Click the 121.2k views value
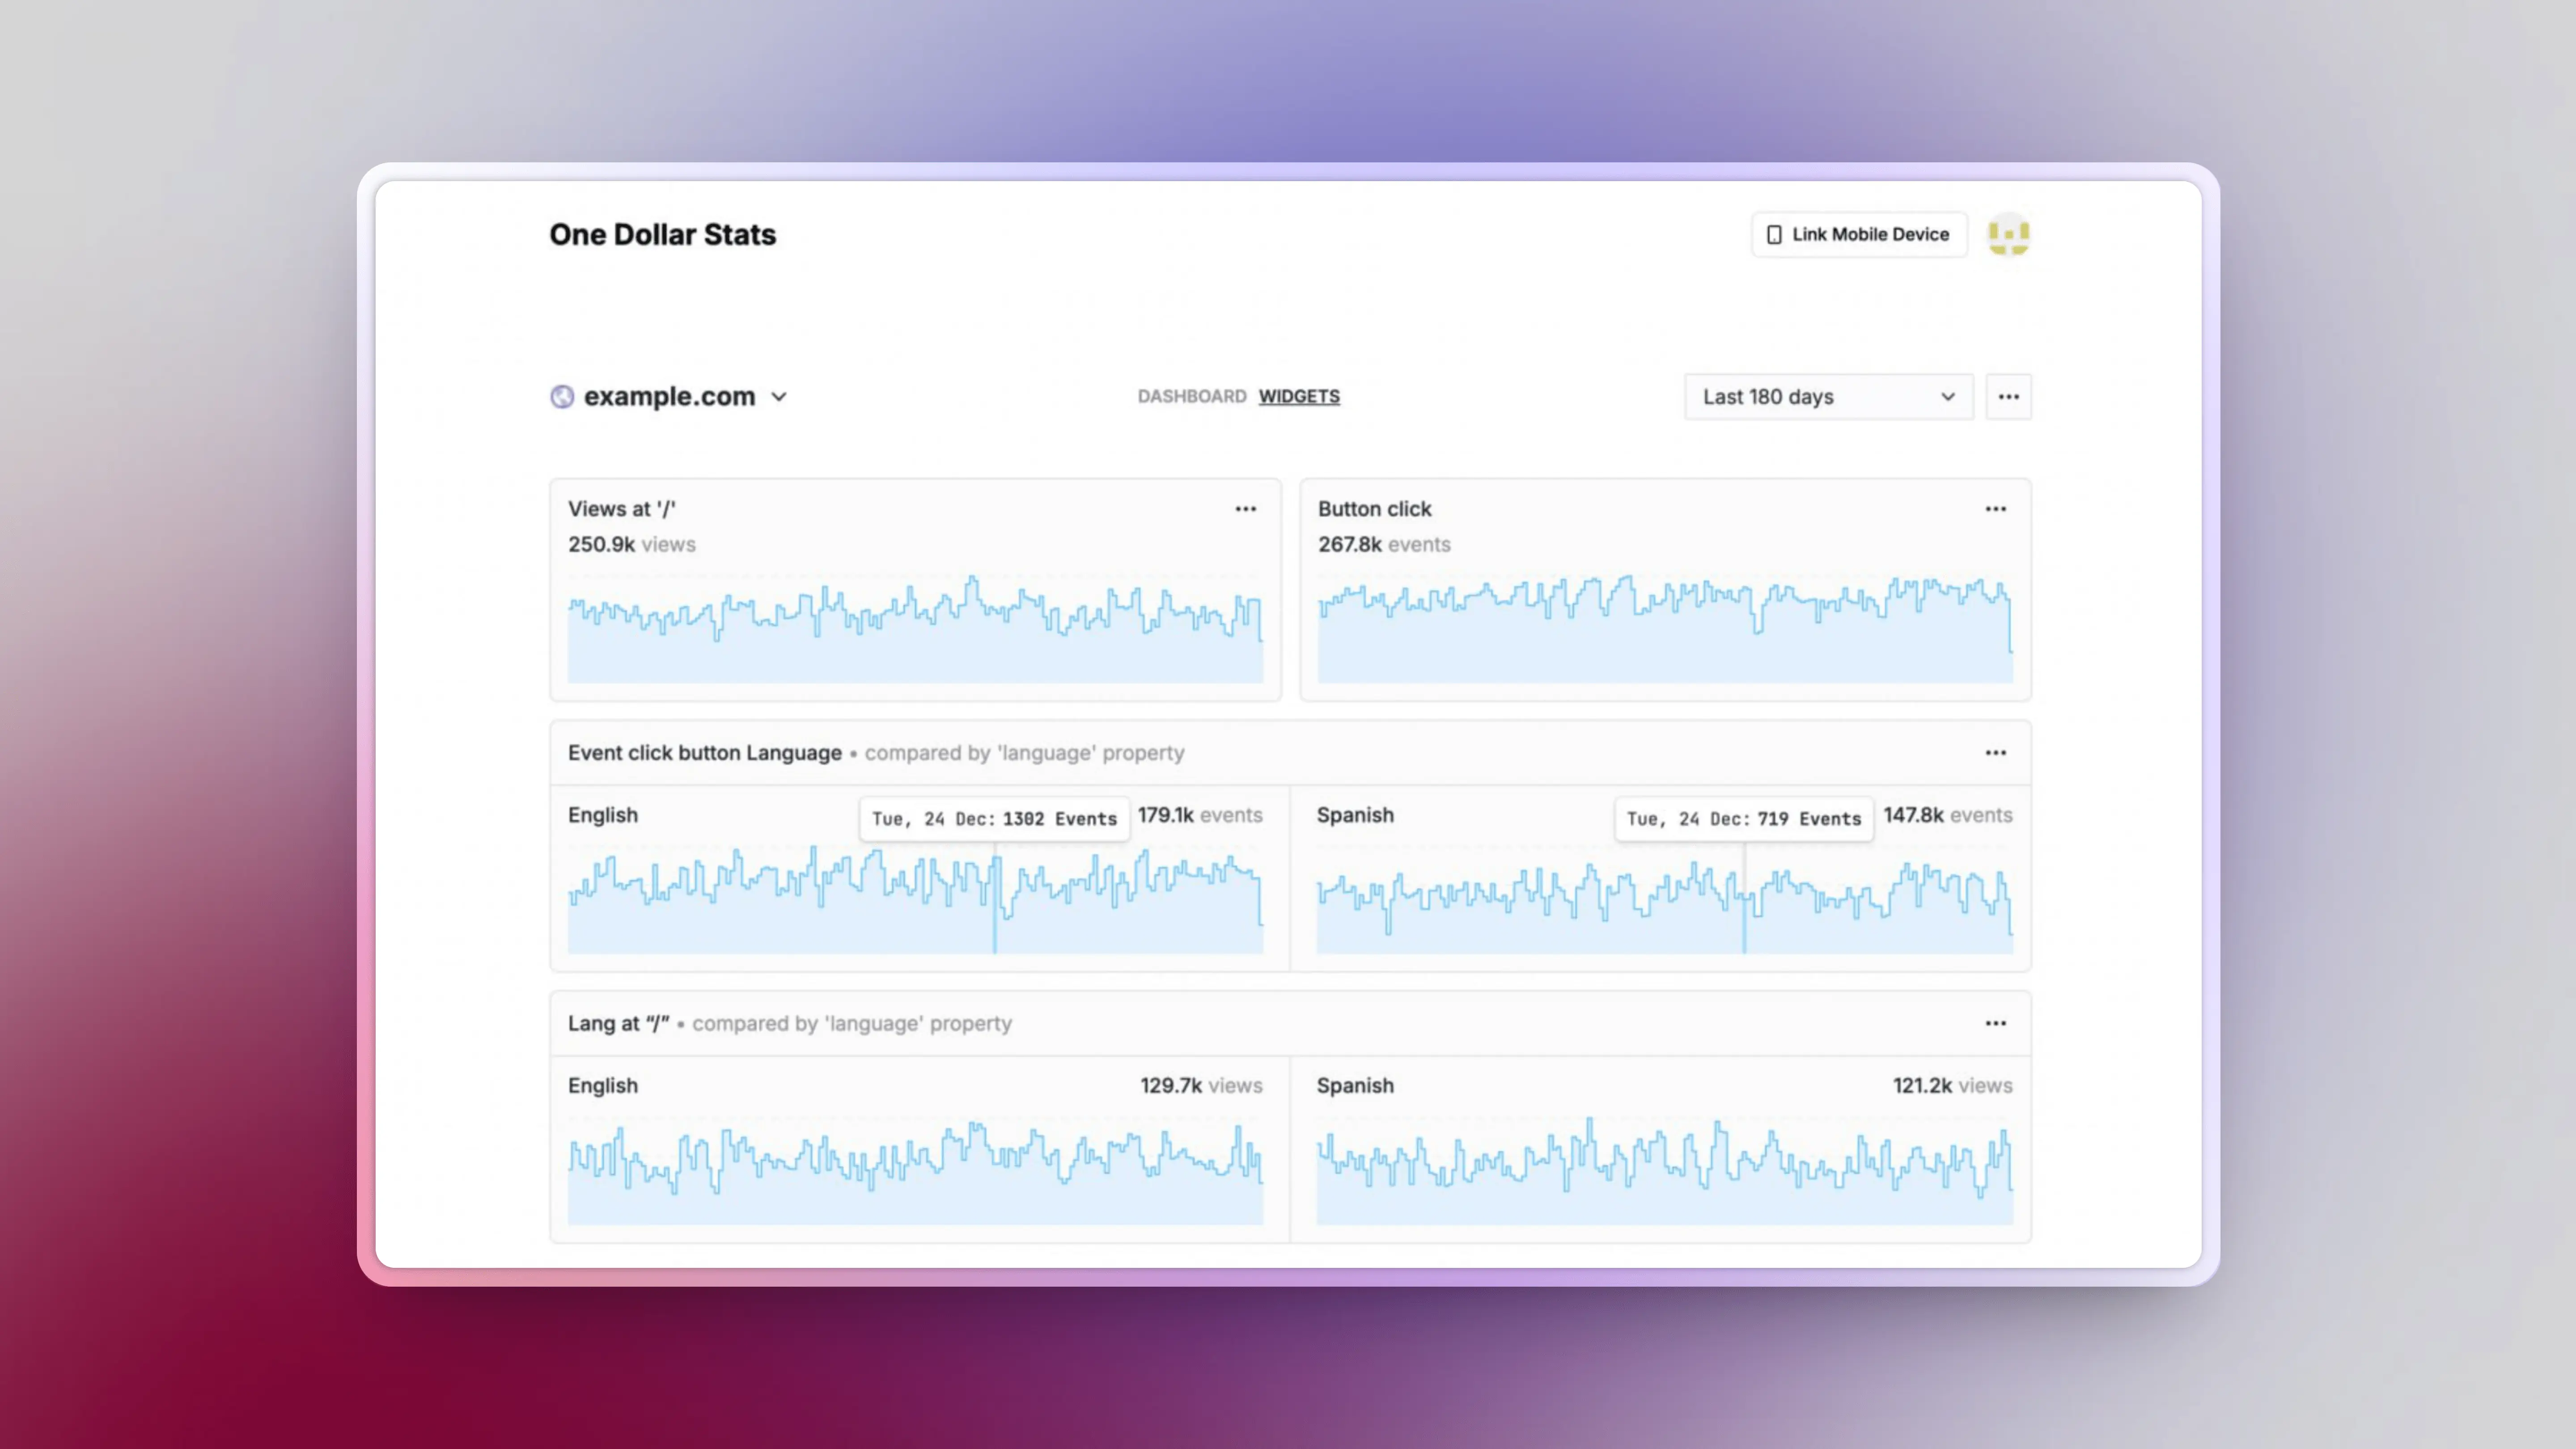2576x1449 pixels. pos(1953,1085)
